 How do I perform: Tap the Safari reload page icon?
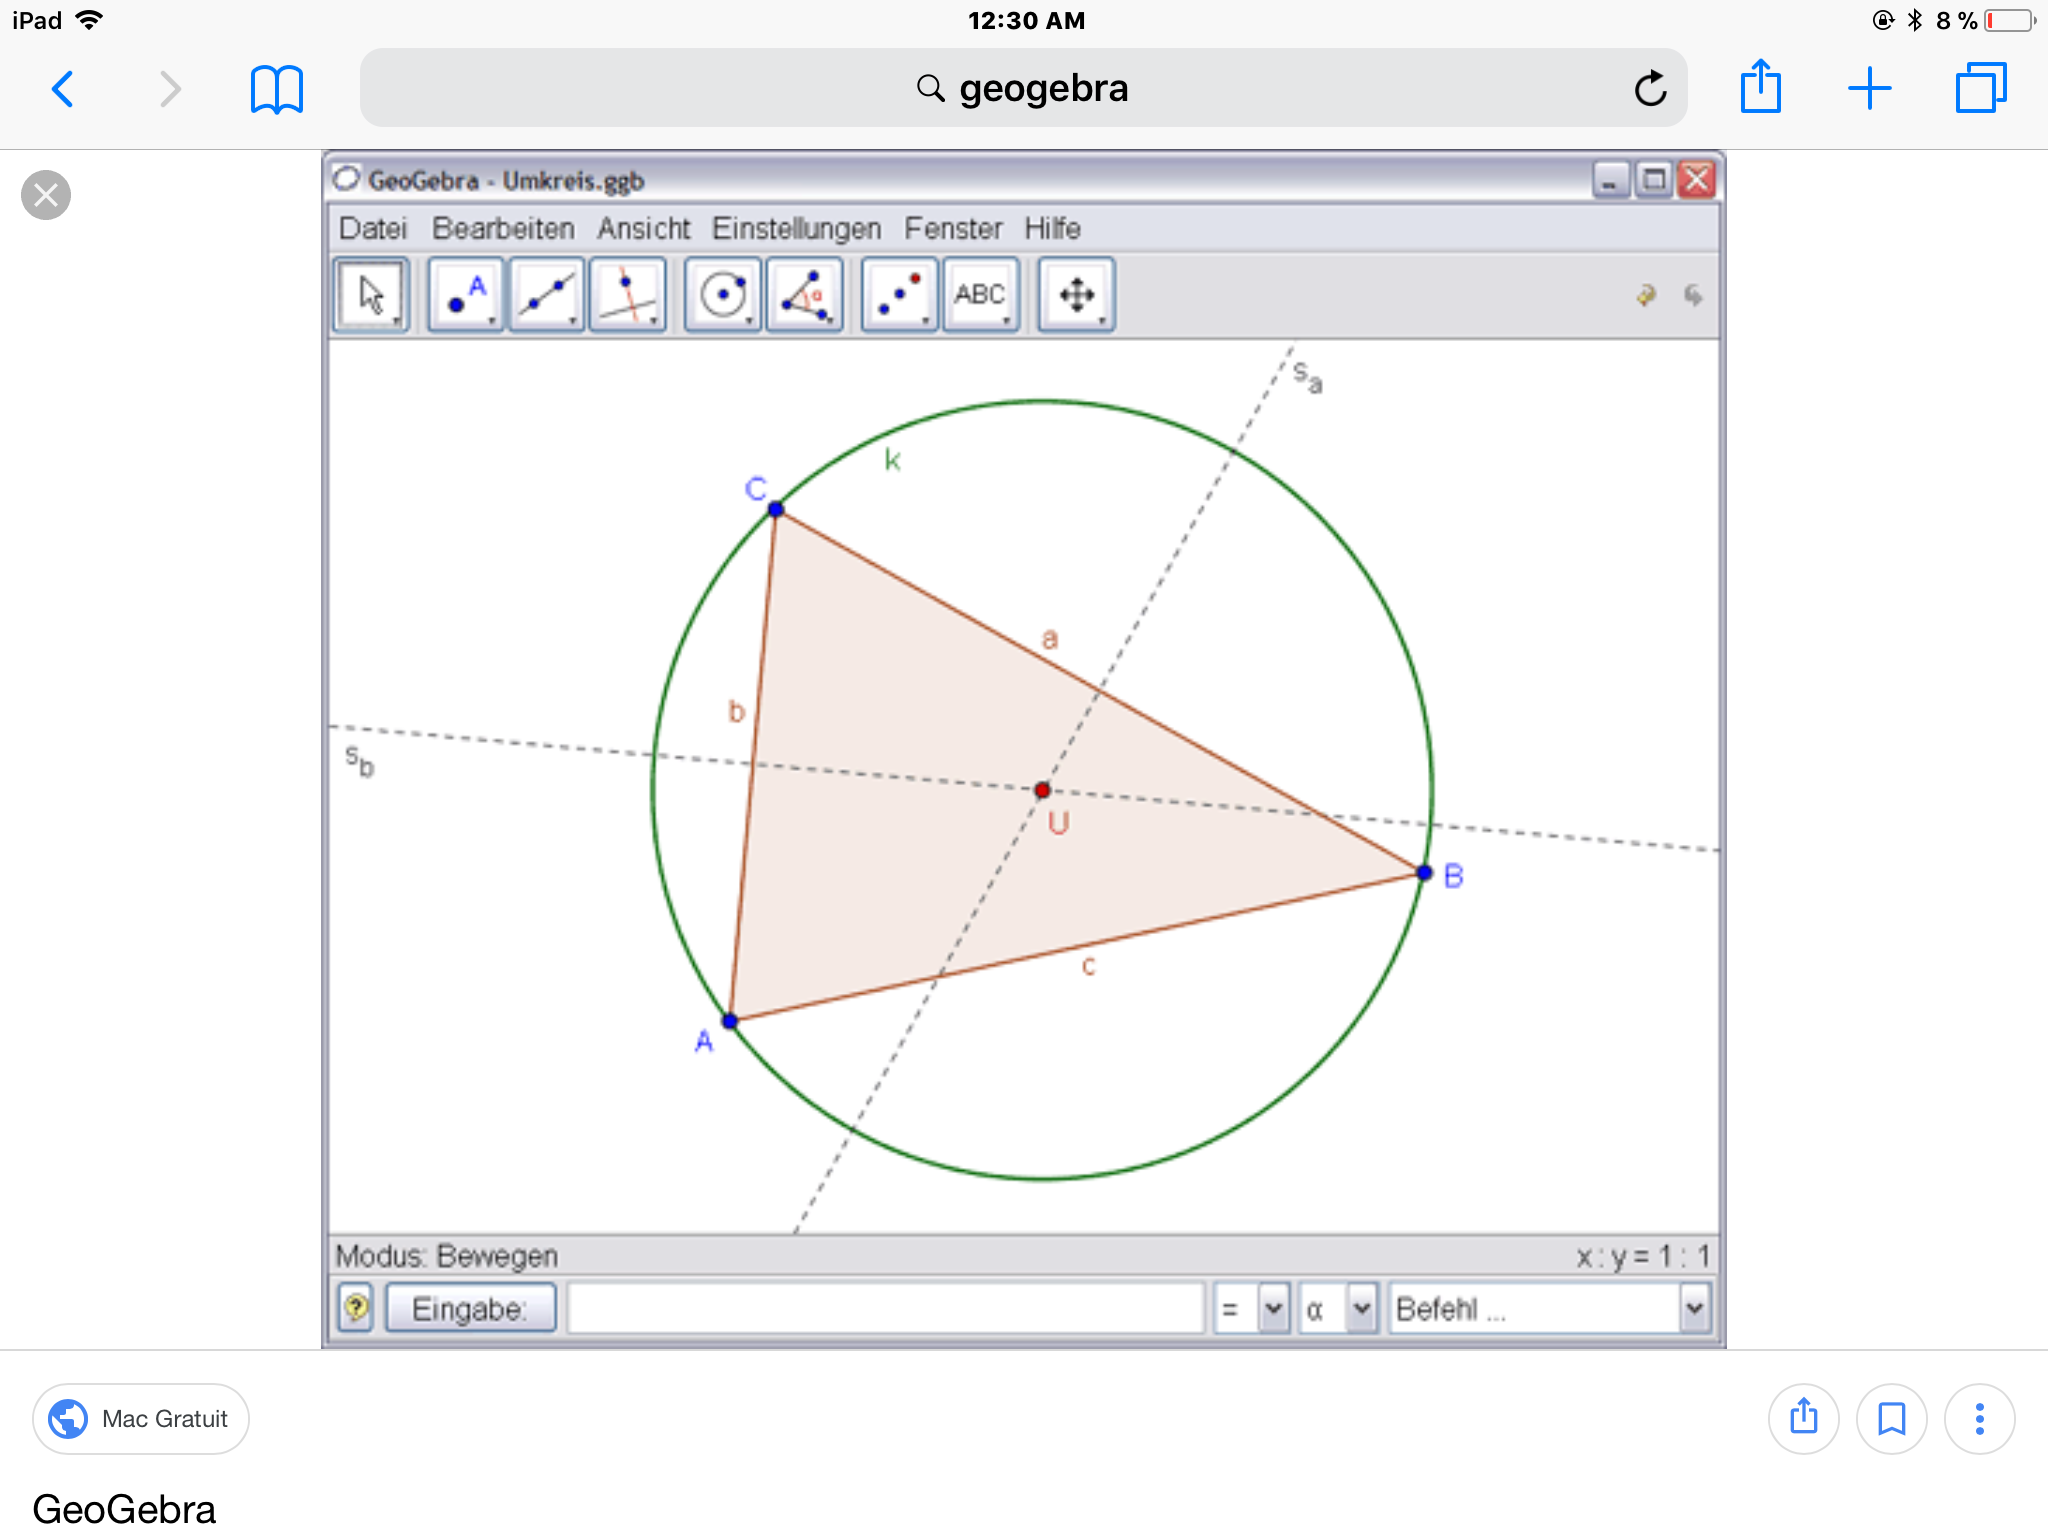pos(1650,89)
